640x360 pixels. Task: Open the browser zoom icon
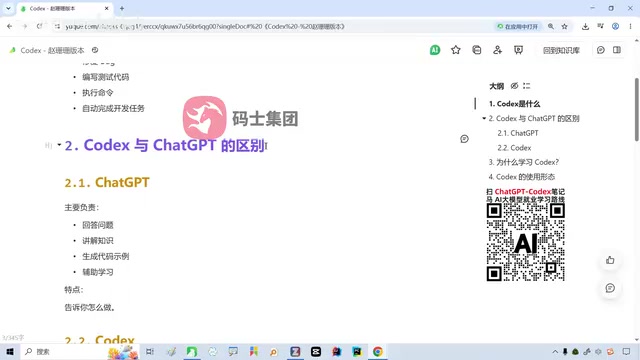click(551, 26)
